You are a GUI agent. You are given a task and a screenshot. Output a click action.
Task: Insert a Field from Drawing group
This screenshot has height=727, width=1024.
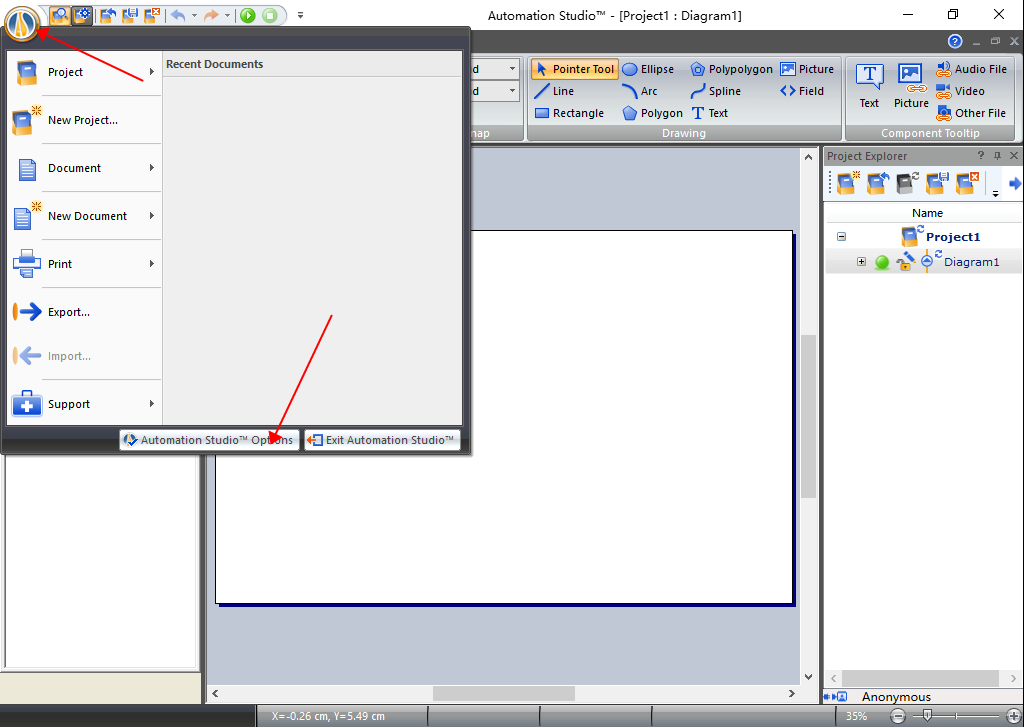[802, 91]
